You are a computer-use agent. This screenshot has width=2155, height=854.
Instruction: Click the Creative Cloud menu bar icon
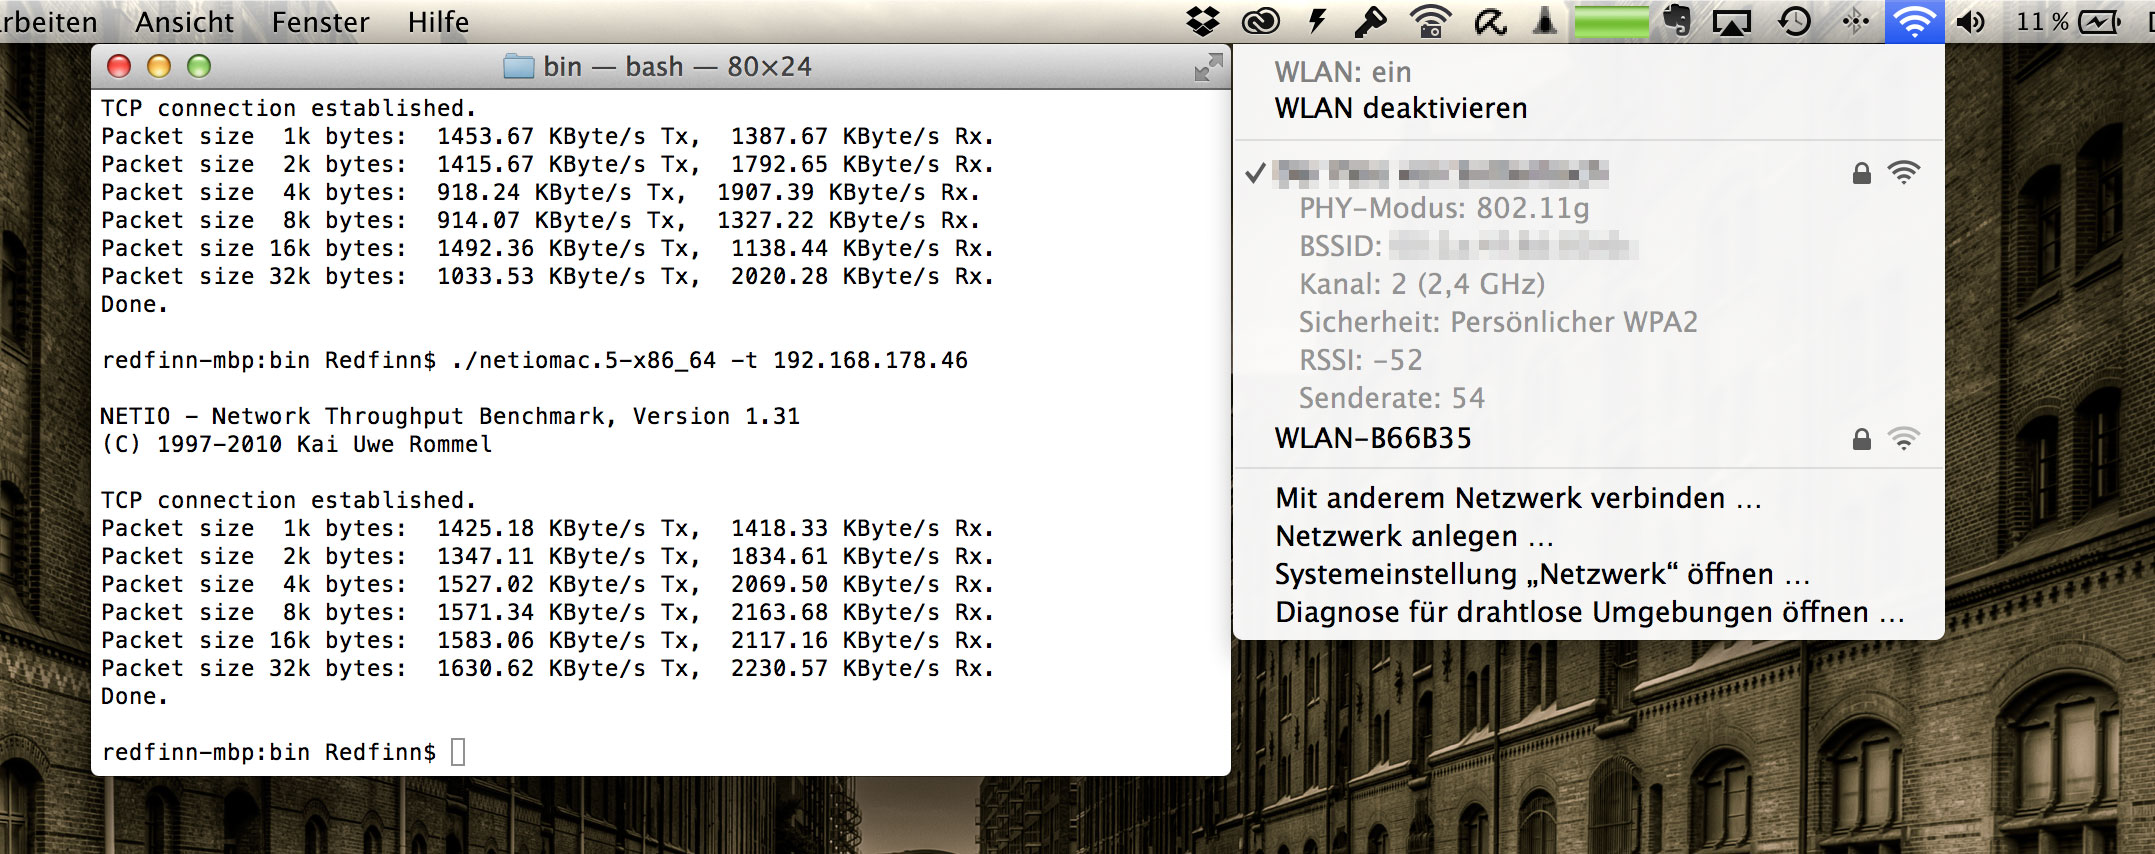click(x=1260, y=21)
